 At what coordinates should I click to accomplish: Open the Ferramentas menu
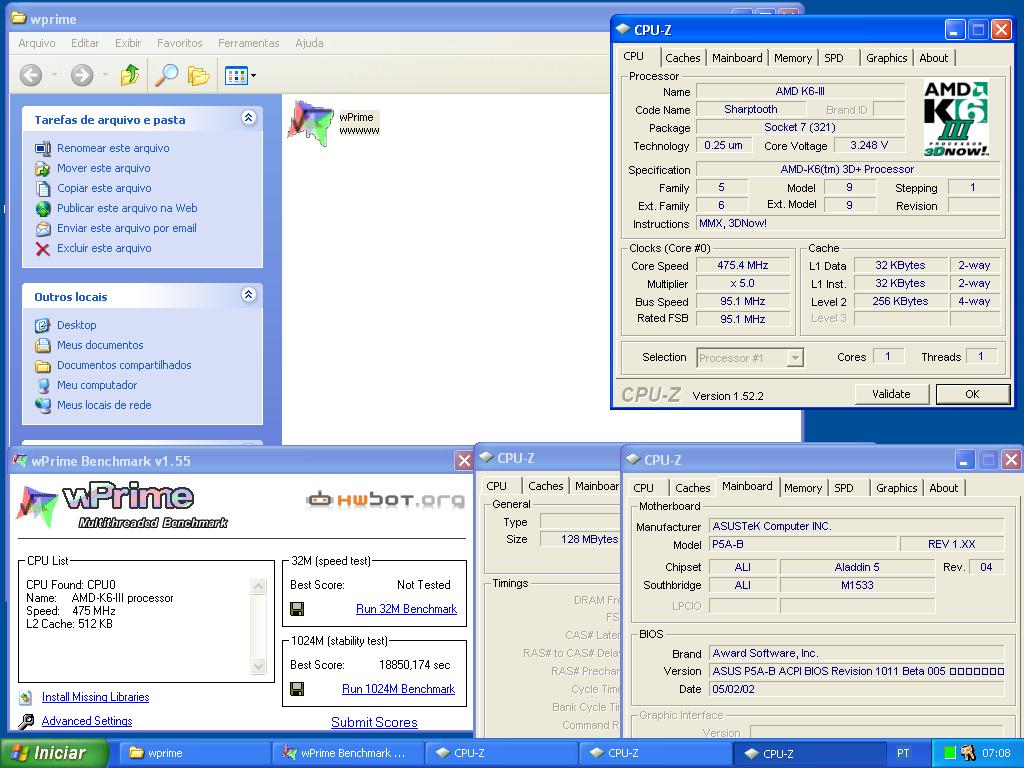tap(248, 43)
